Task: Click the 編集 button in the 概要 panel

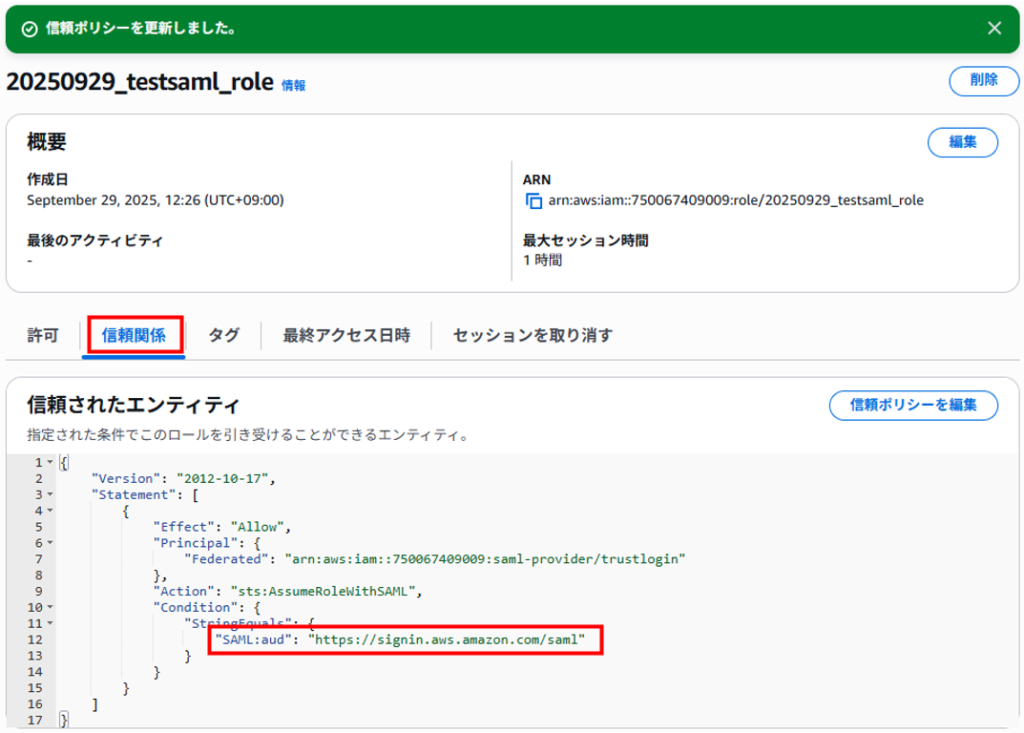Action: pos(962,142)
